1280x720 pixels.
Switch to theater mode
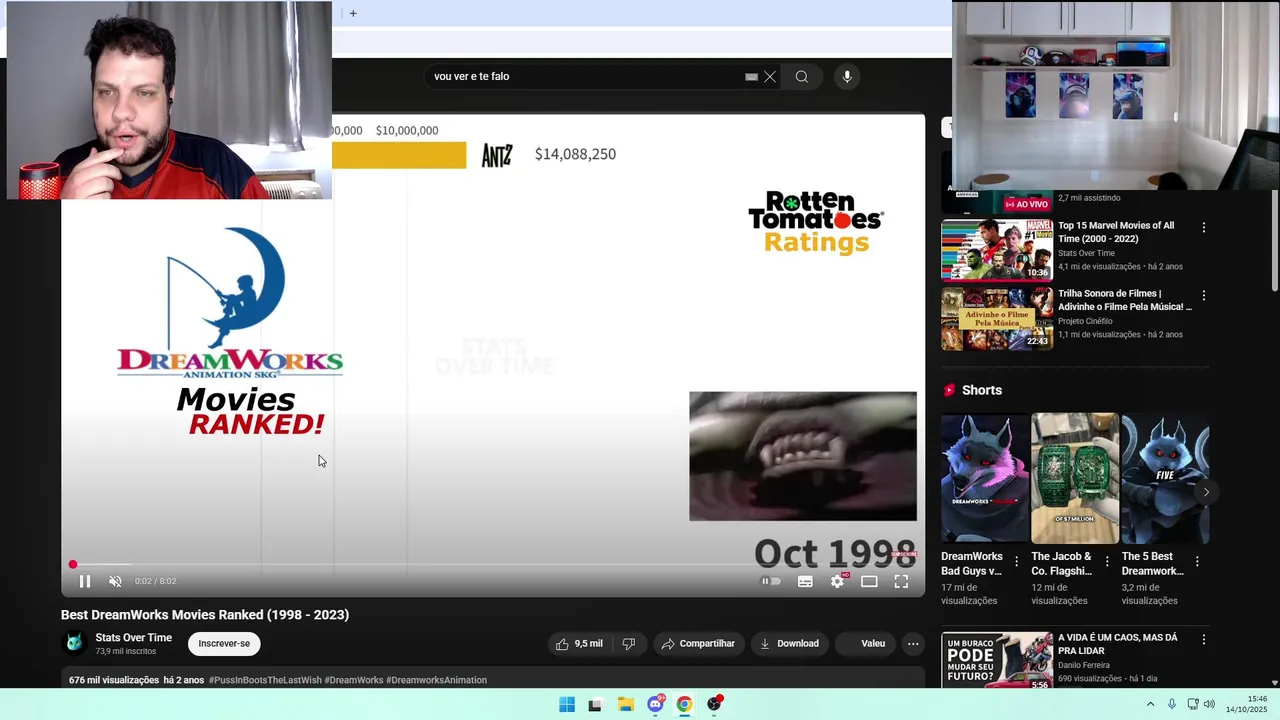click(869, 581)
